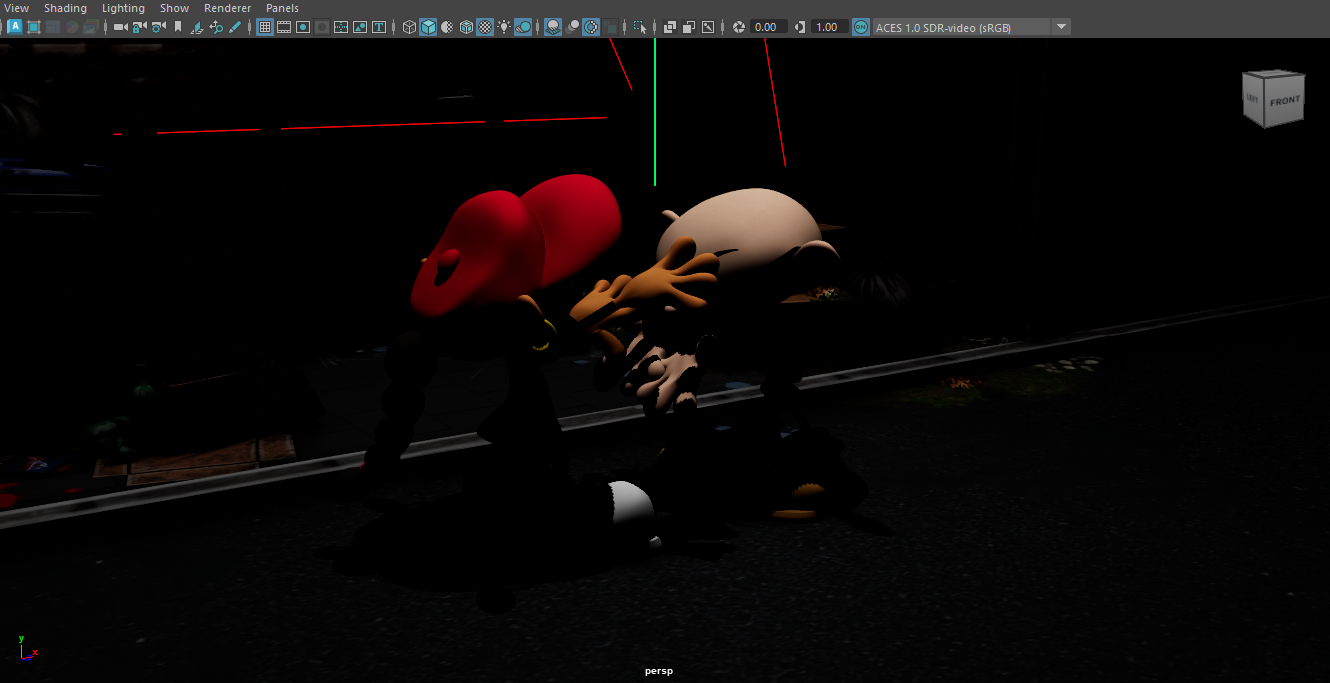Toggle the Resolution Gate overlay

pyautogui.click(x=303, y=27)
